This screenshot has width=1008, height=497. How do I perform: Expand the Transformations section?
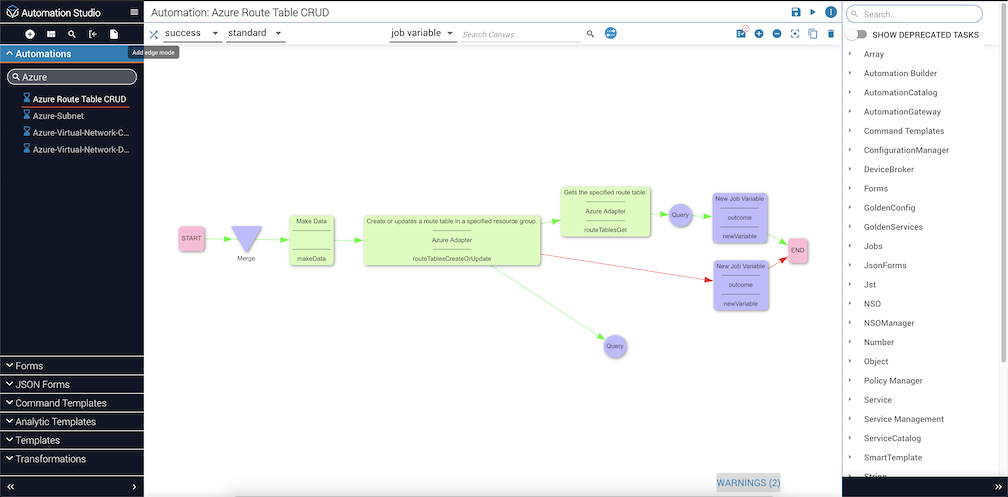(72, 459)
